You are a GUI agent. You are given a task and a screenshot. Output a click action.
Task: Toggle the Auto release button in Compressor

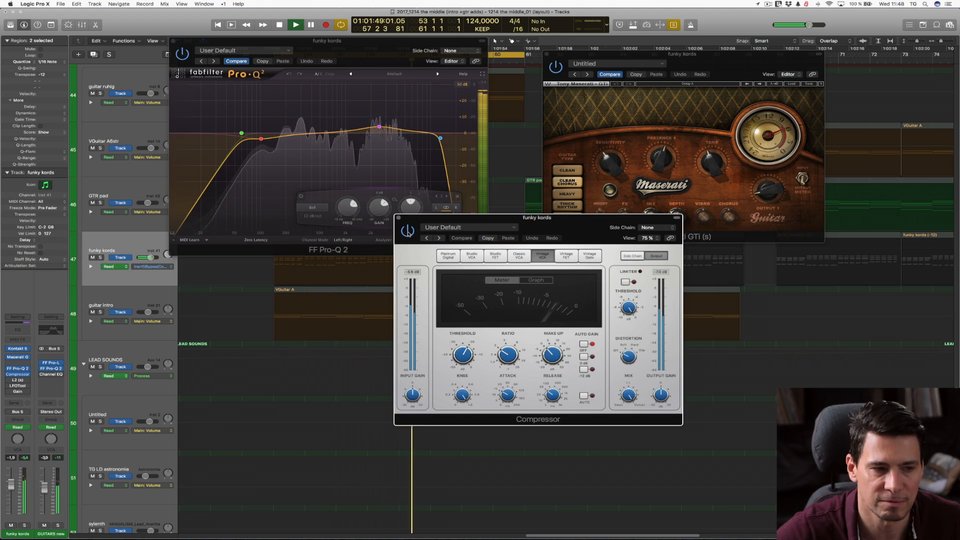[583, 396]
